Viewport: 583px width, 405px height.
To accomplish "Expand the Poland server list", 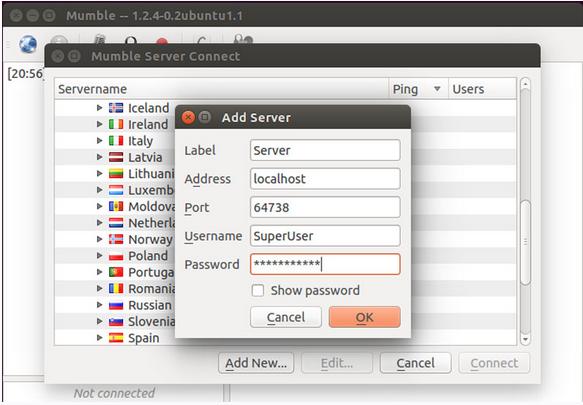I will [99, 255].
